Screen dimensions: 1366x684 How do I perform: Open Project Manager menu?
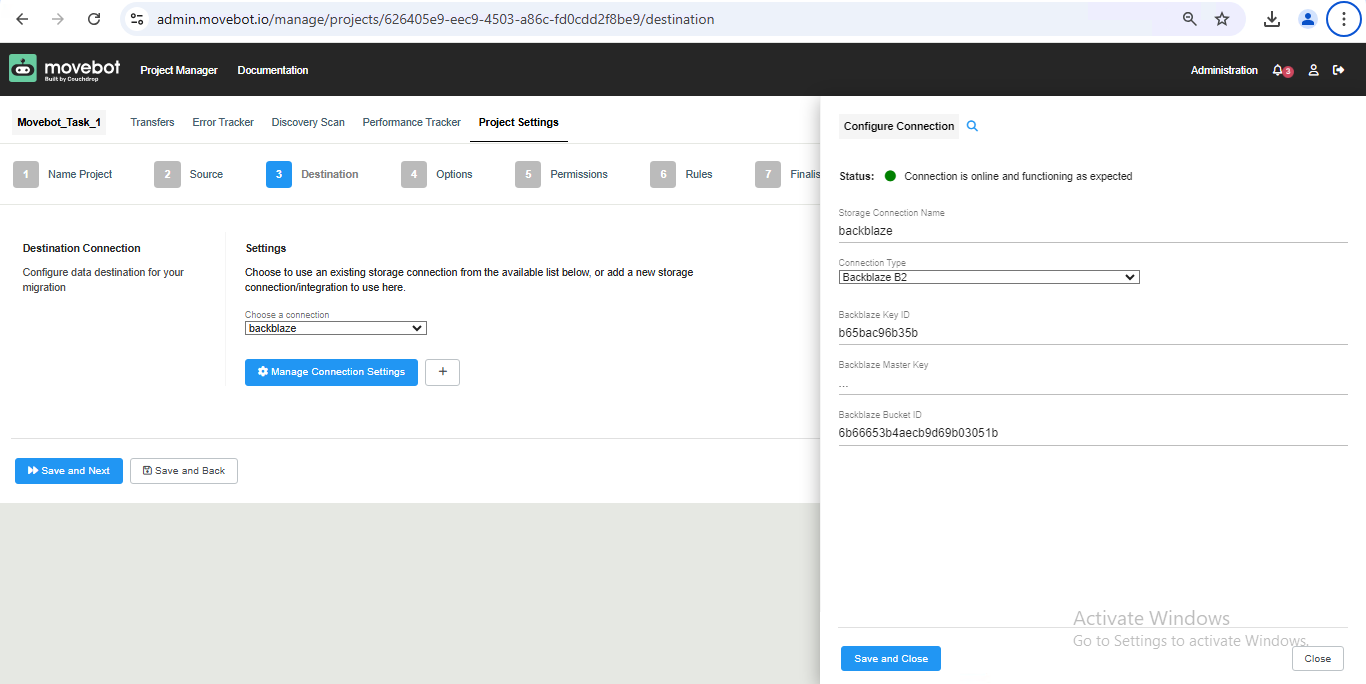pyautogui.click(x=179, y=70)
